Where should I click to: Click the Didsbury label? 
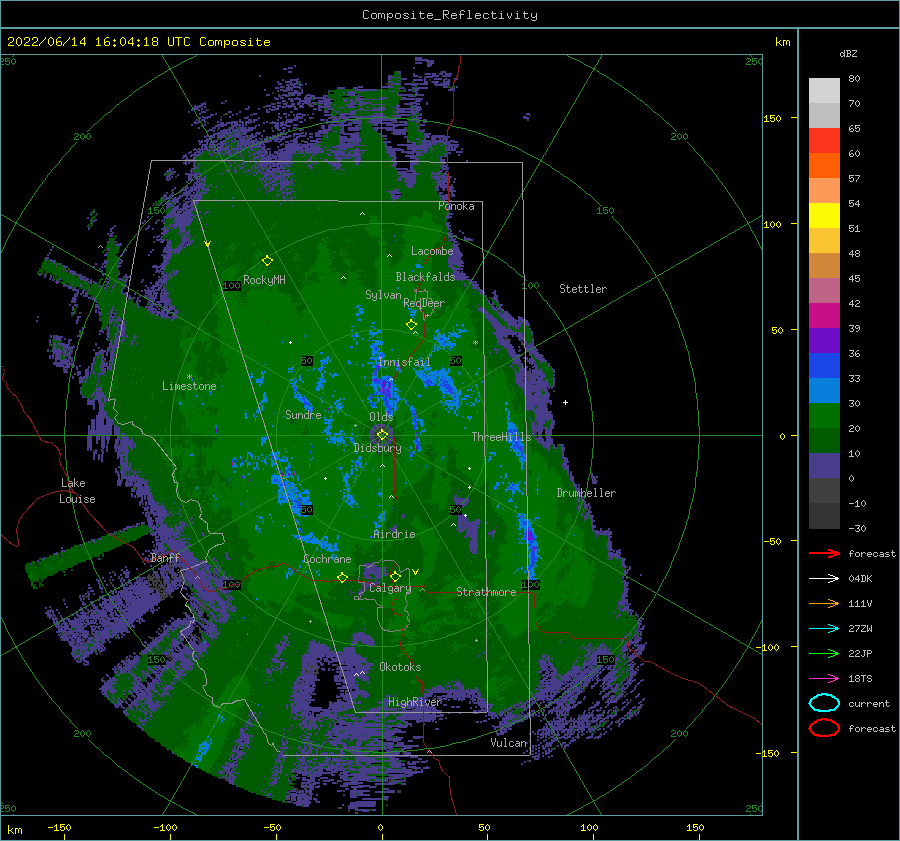click(377, 448)
